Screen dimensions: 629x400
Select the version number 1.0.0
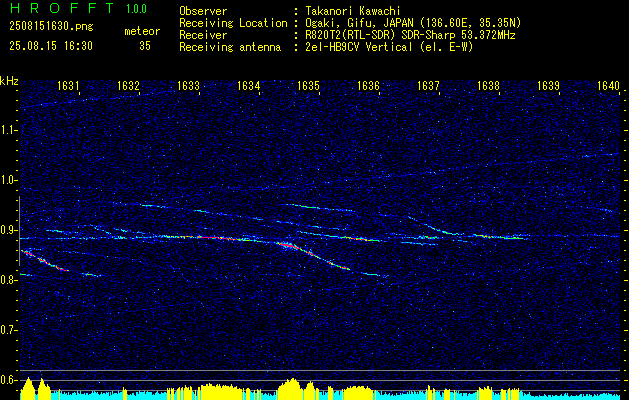[136, 8]
